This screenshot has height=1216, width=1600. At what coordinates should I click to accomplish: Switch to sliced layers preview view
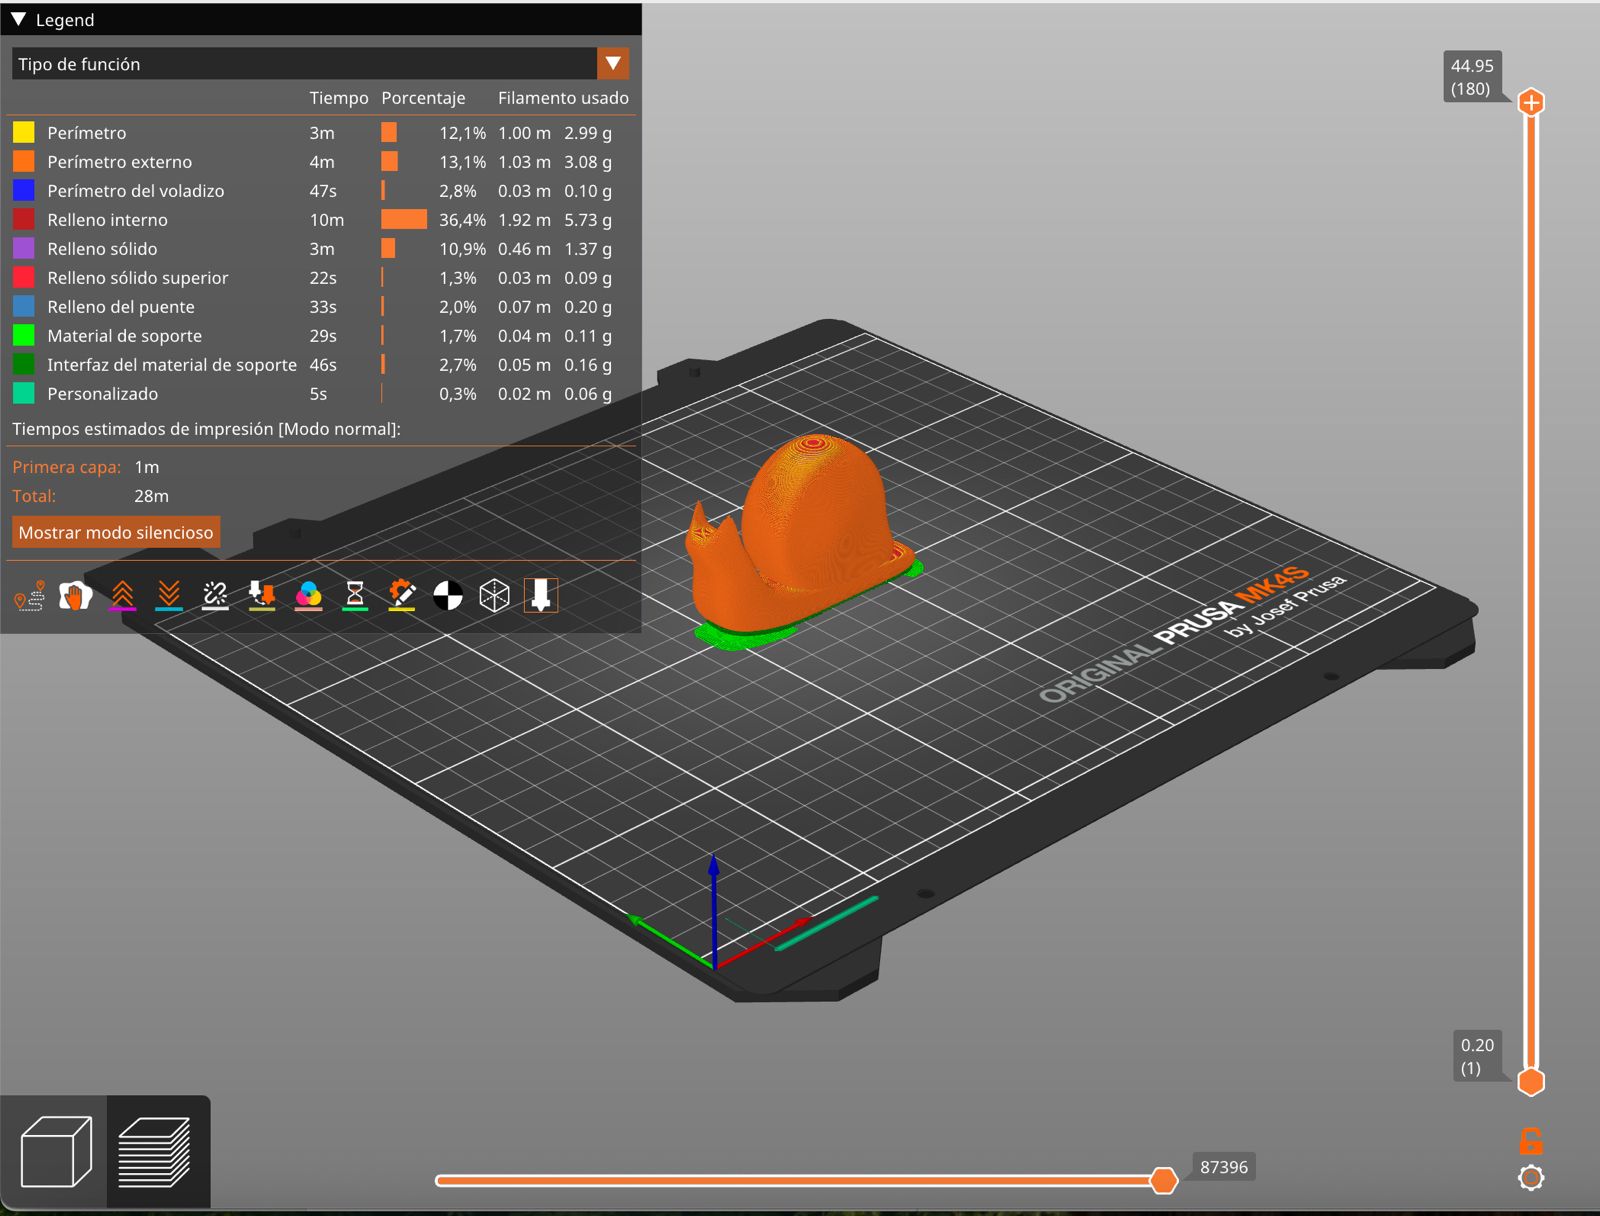click(x=155, y=1152)
